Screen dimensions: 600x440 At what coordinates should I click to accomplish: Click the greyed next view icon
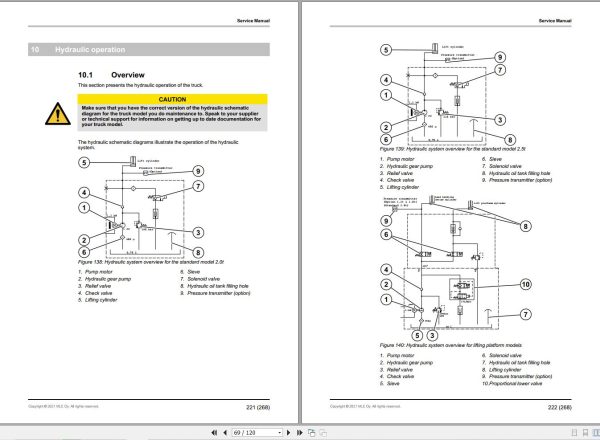click(x=323, y=433)
